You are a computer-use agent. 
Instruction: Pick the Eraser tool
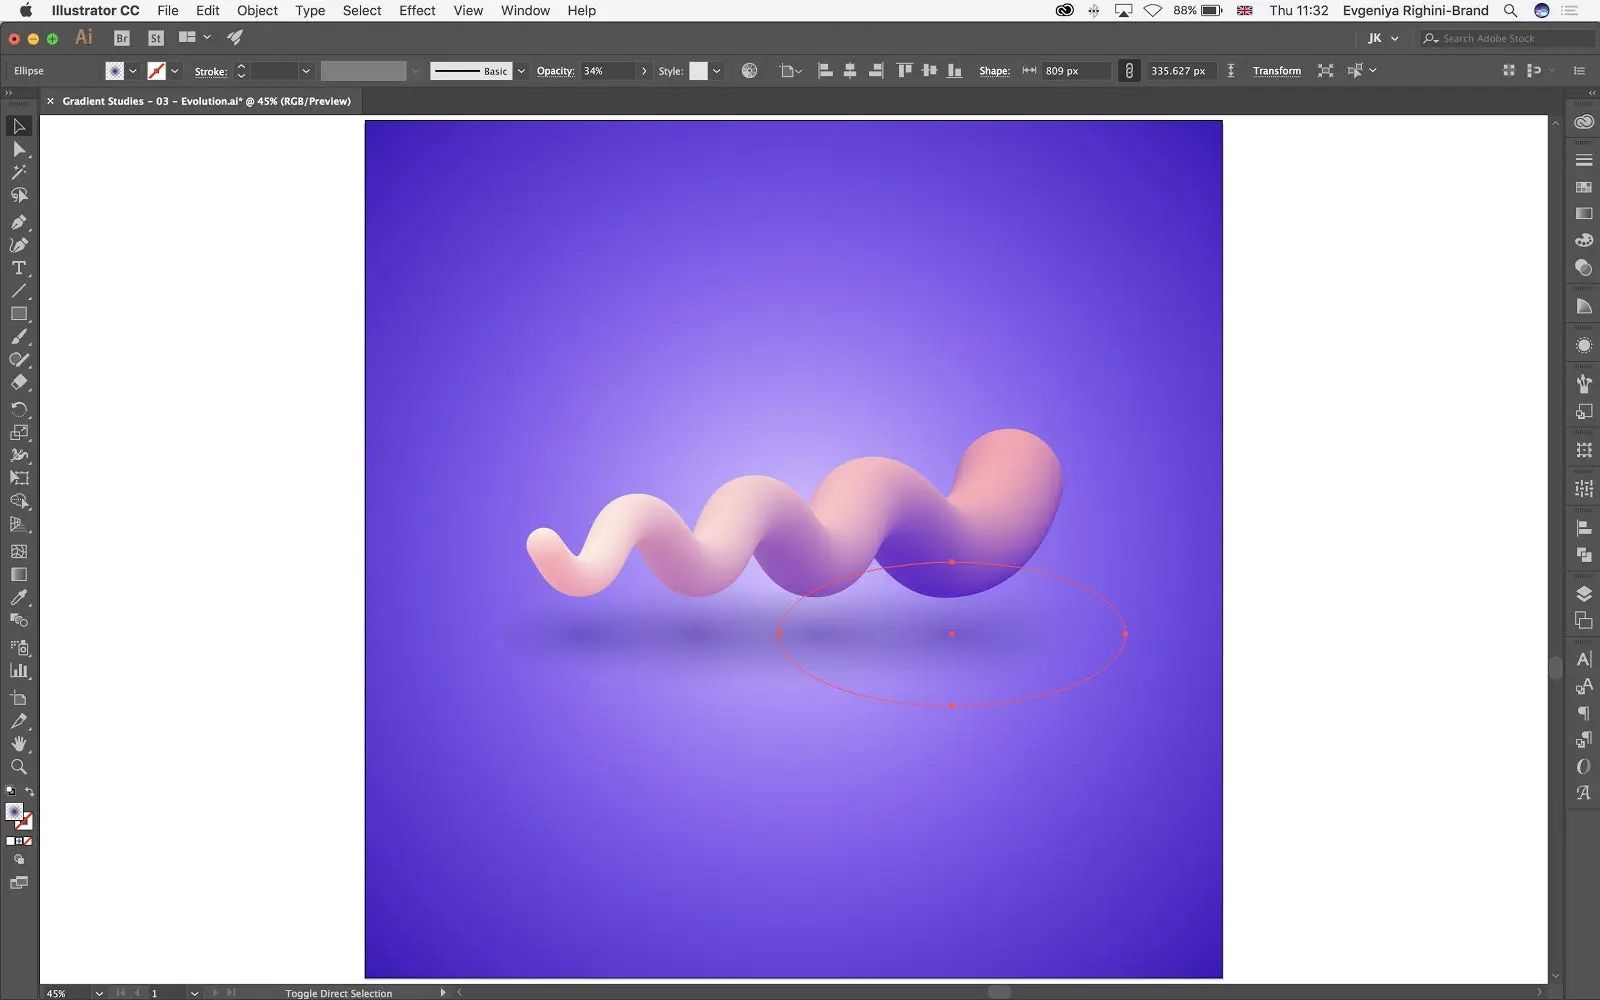[x=18, y=383]
